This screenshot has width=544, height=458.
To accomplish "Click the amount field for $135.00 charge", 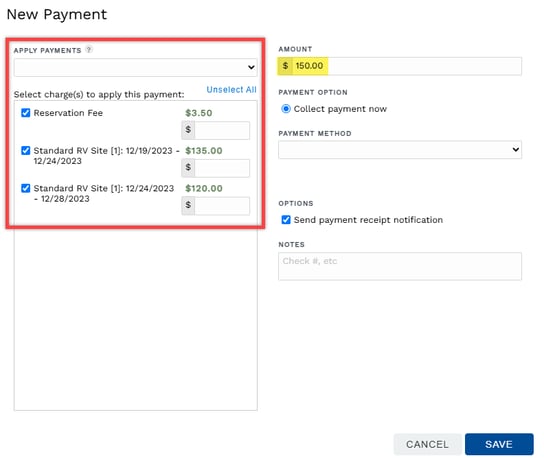I will [x=222, y=168].
